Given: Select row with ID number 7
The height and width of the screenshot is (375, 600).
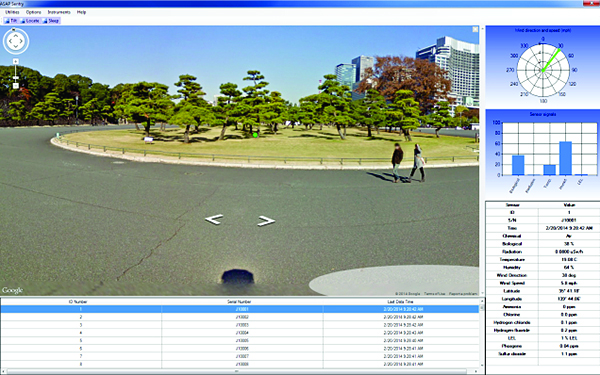Looking at the screenshot, I should pos(240,356).
